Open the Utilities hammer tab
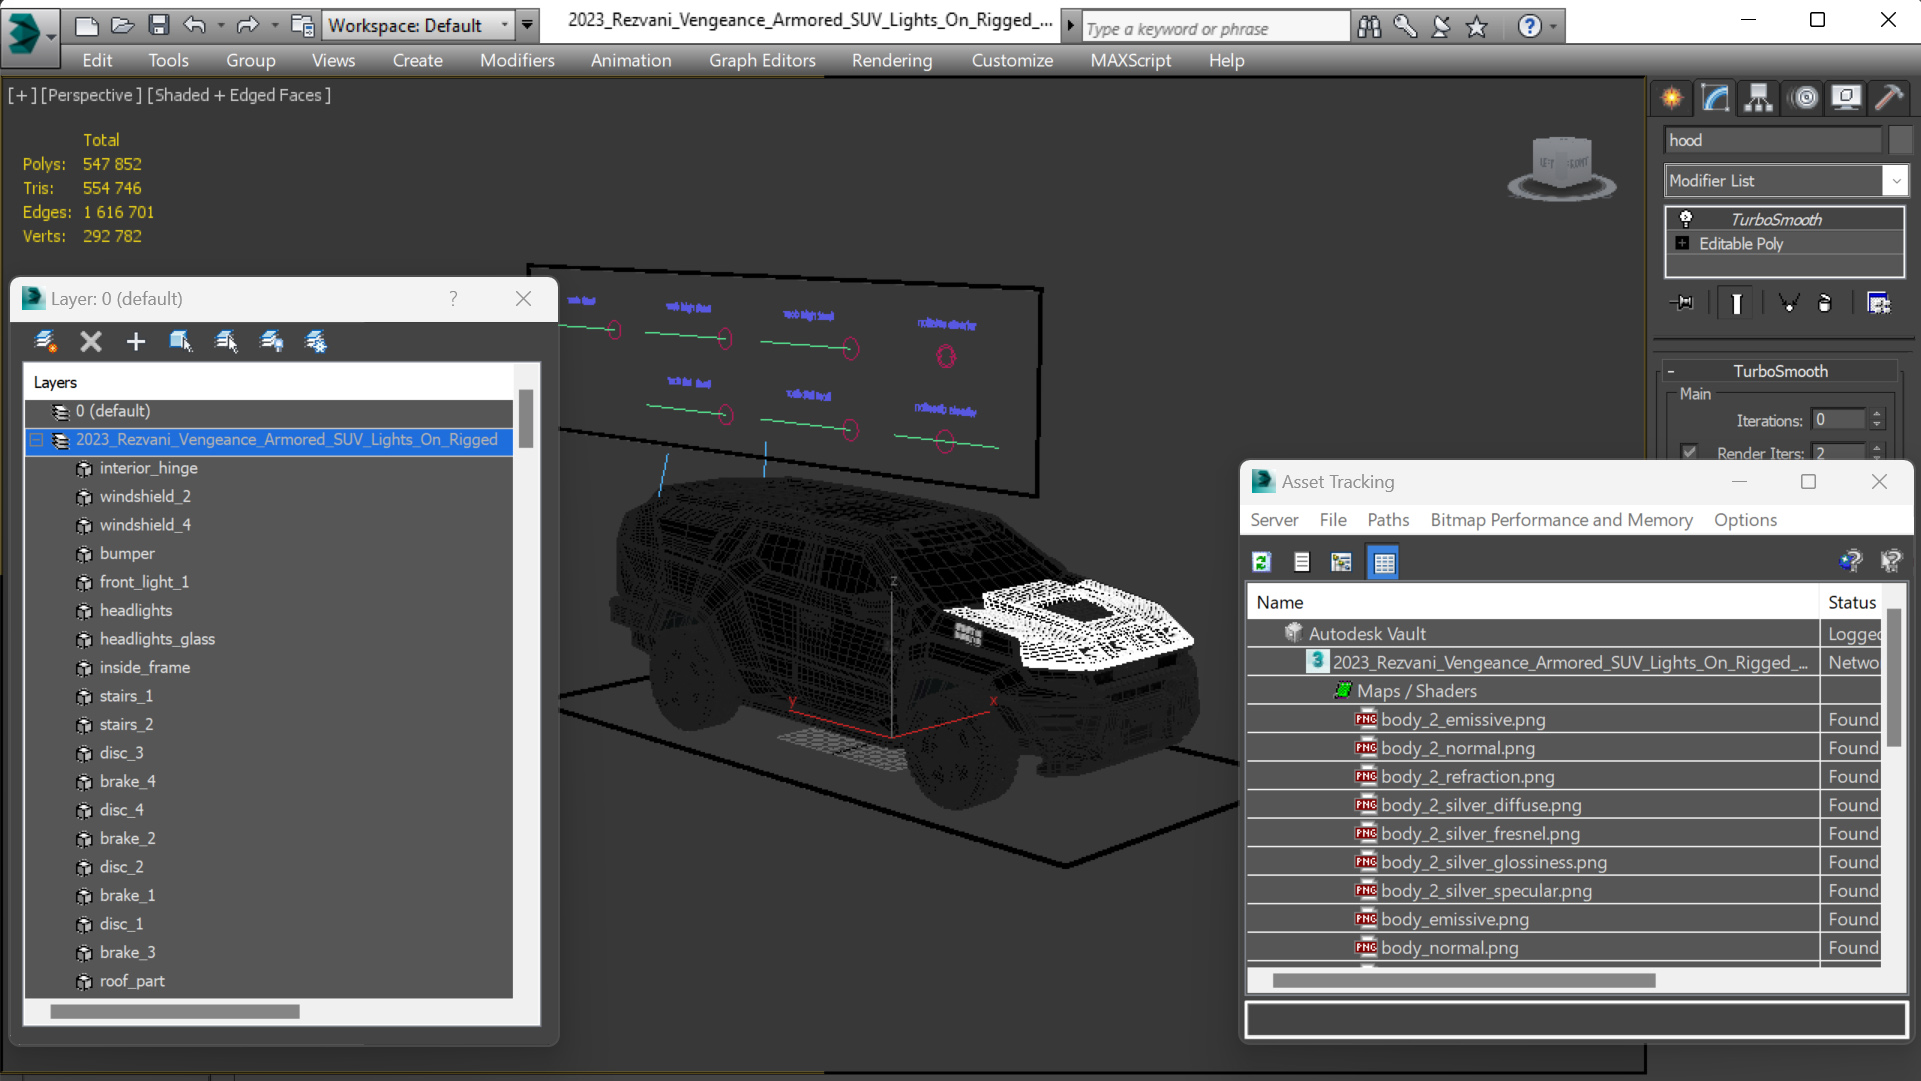1921x1081 pixels. 1889,98
